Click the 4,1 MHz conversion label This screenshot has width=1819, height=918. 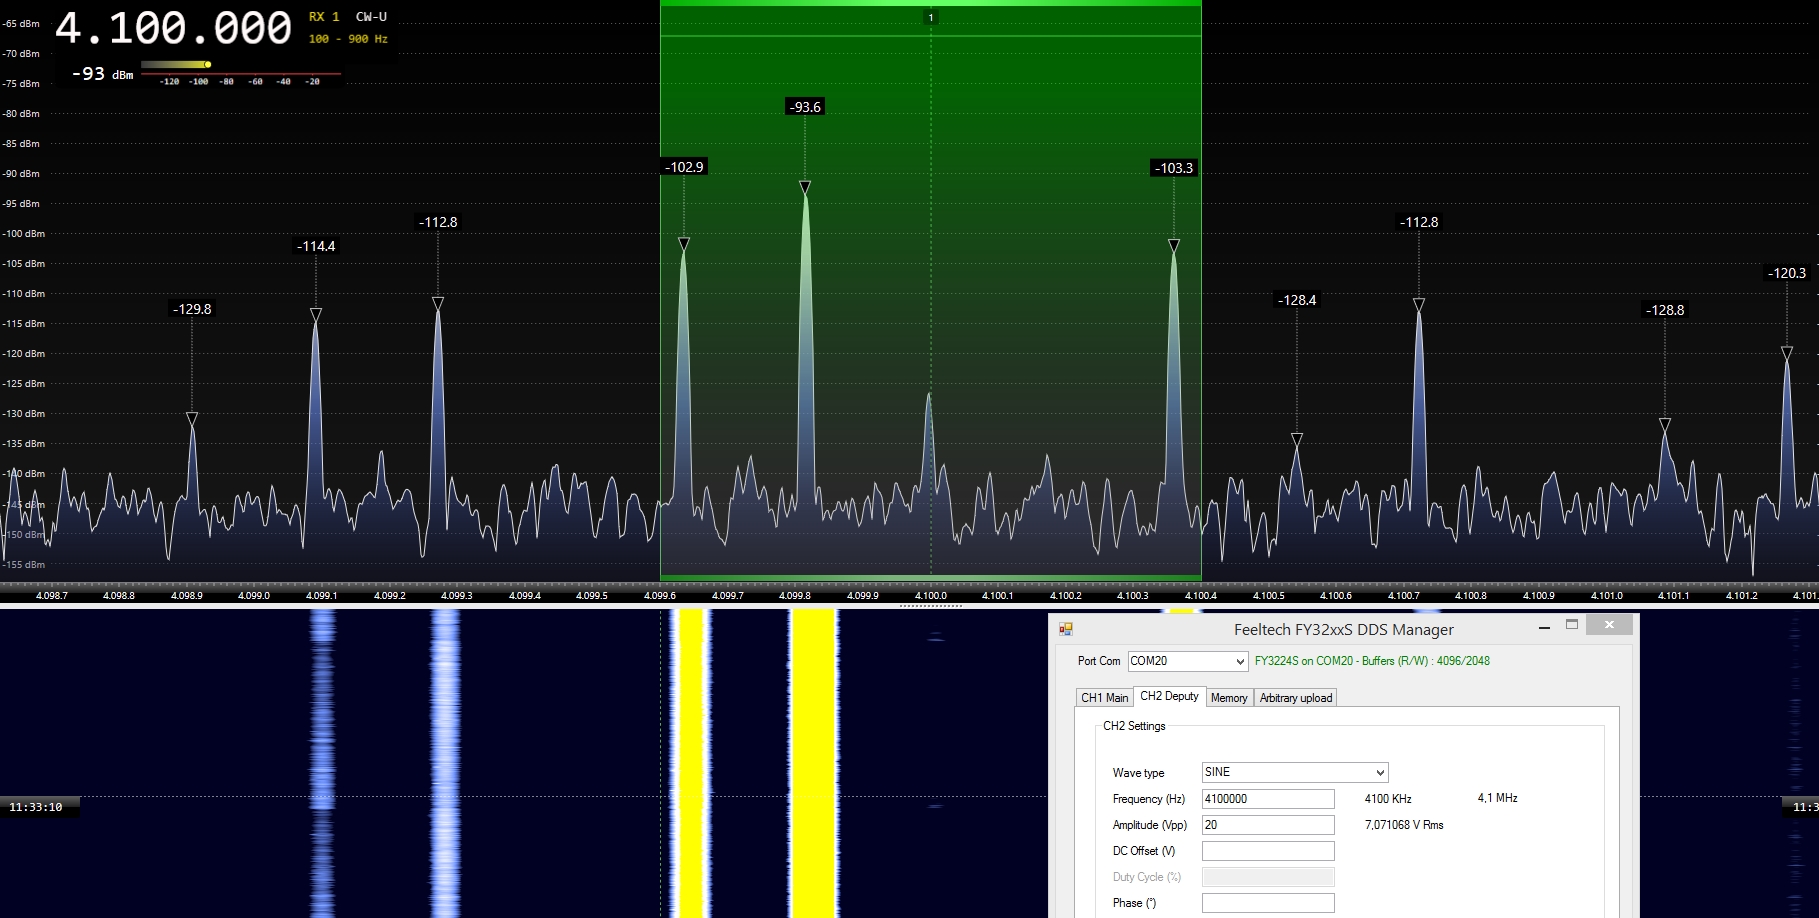pos(1497,798)
